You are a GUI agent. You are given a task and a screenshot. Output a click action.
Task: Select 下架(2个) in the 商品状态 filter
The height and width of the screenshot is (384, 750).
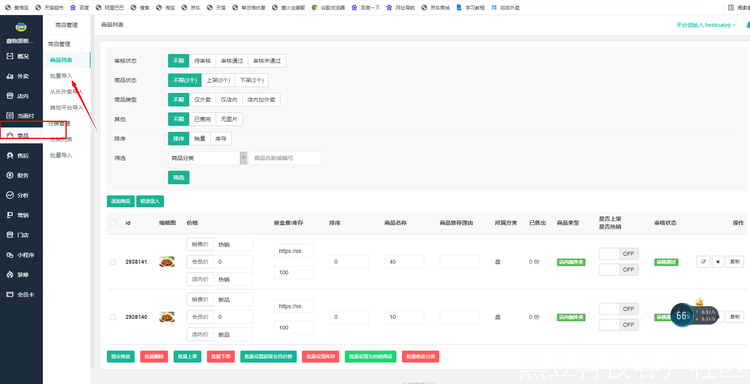pos(252,80)
